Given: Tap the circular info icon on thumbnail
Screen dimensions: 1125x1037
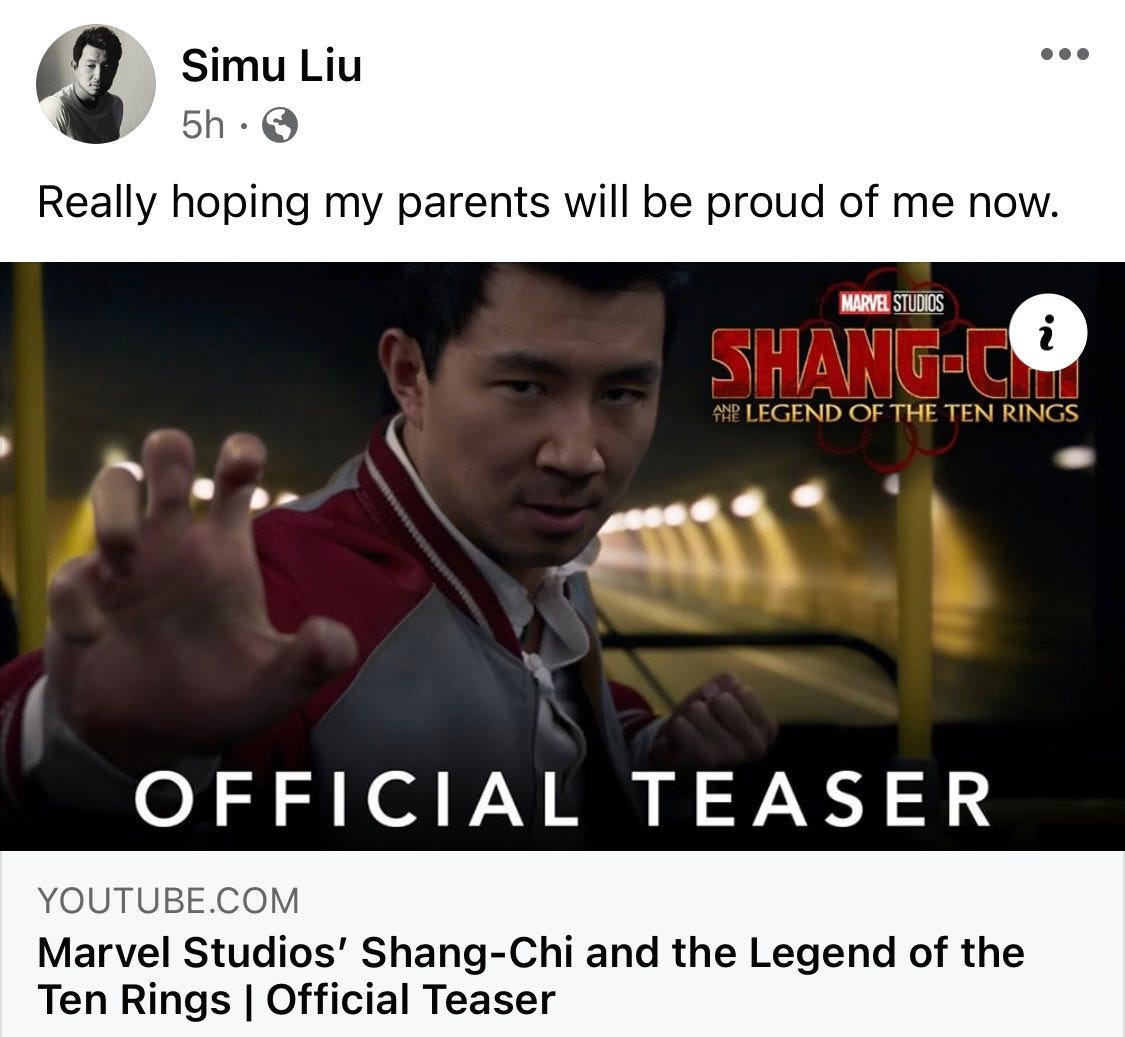Looking at the screenshot, I should (x=1048, y=332).
